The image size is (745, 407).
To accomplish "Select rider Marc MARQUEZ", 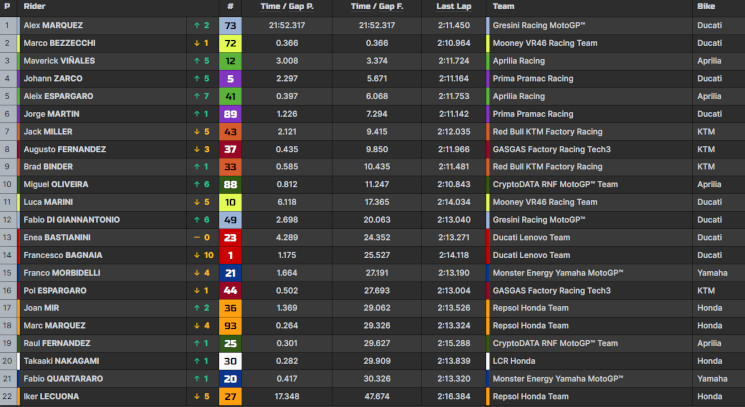I will pos(55,326).
